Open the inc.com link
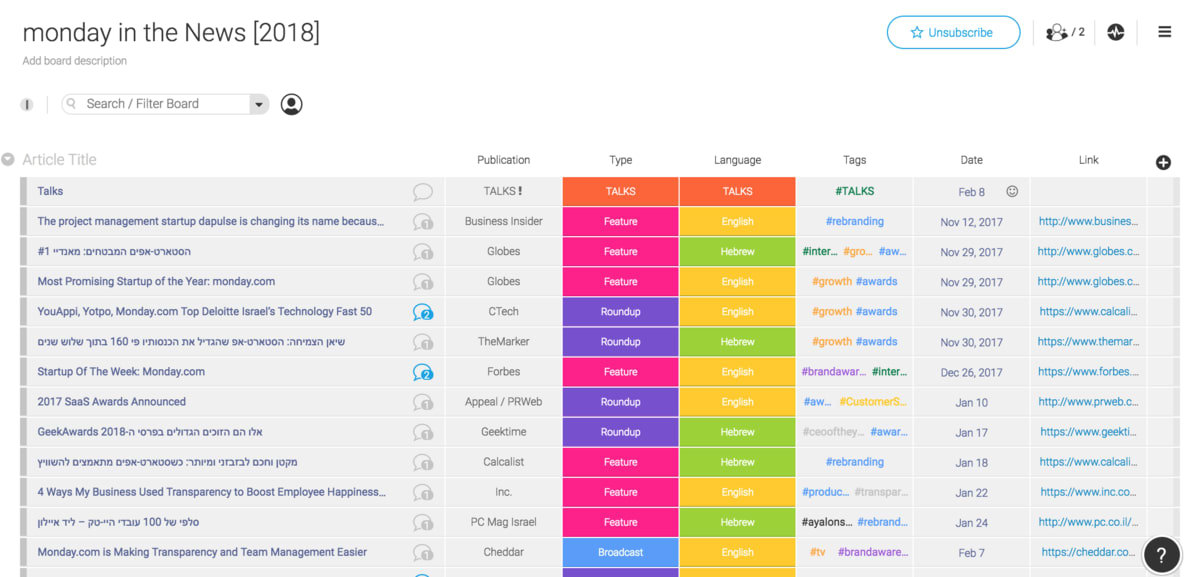Screen dimensions: 1200x577 [x=1088, y=492]
